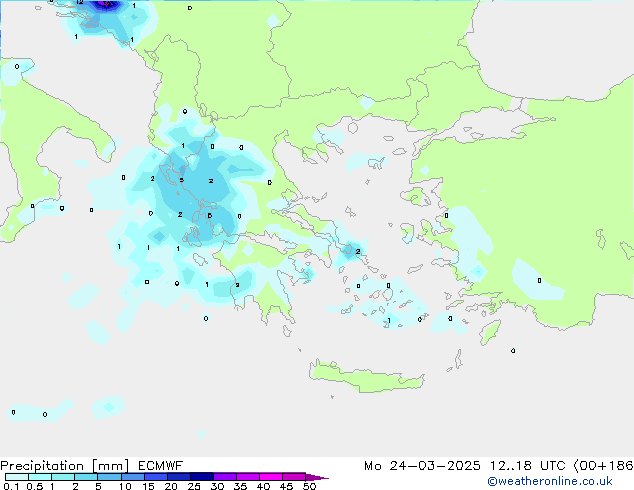Click the legend label '0.1'
Screen dimensions: 634x490
[11, 486]
